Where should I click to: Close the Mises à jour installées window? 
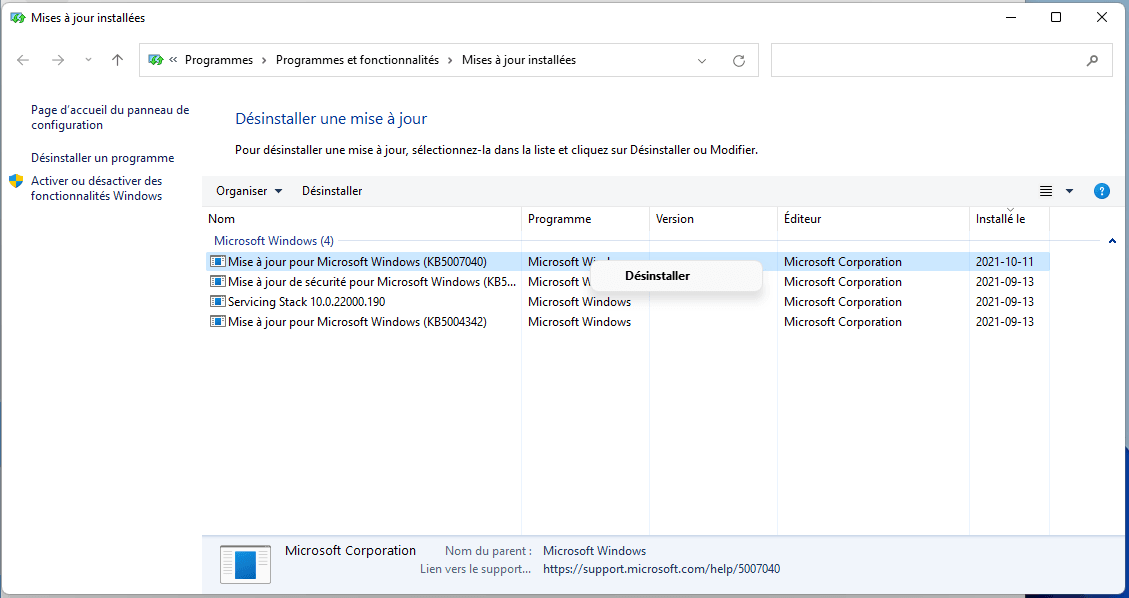[1102, 18]
